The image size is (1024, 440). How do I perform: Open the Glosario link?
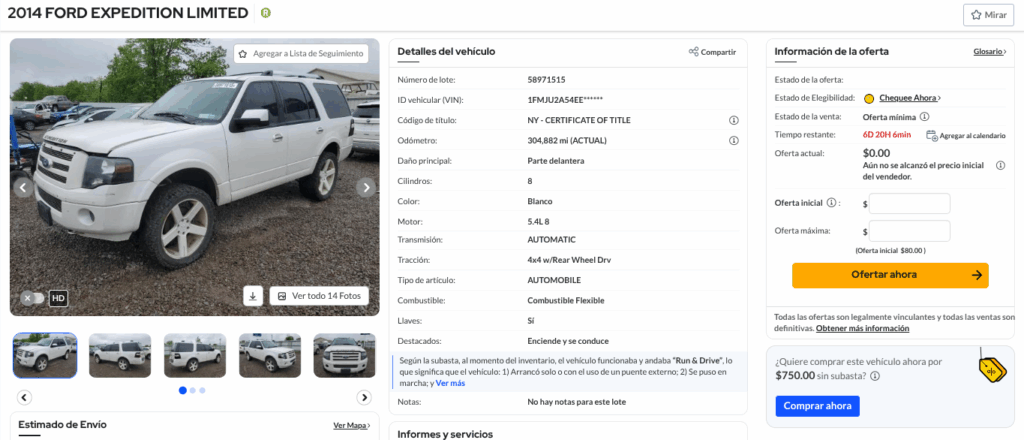(989, 52)
